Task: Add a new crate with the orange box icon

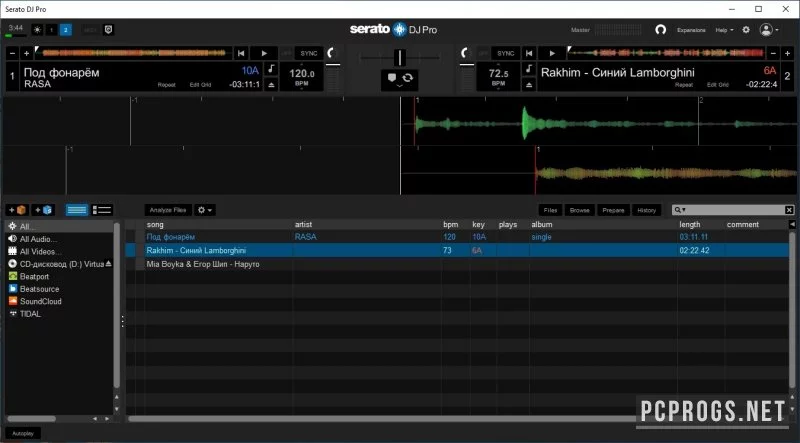Action: (16, 210)
